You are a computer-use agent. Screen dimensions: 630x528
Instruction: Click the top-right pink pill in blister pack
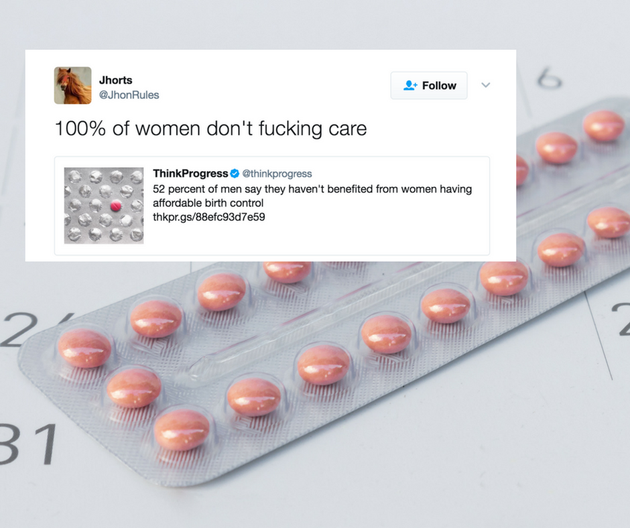603,125
